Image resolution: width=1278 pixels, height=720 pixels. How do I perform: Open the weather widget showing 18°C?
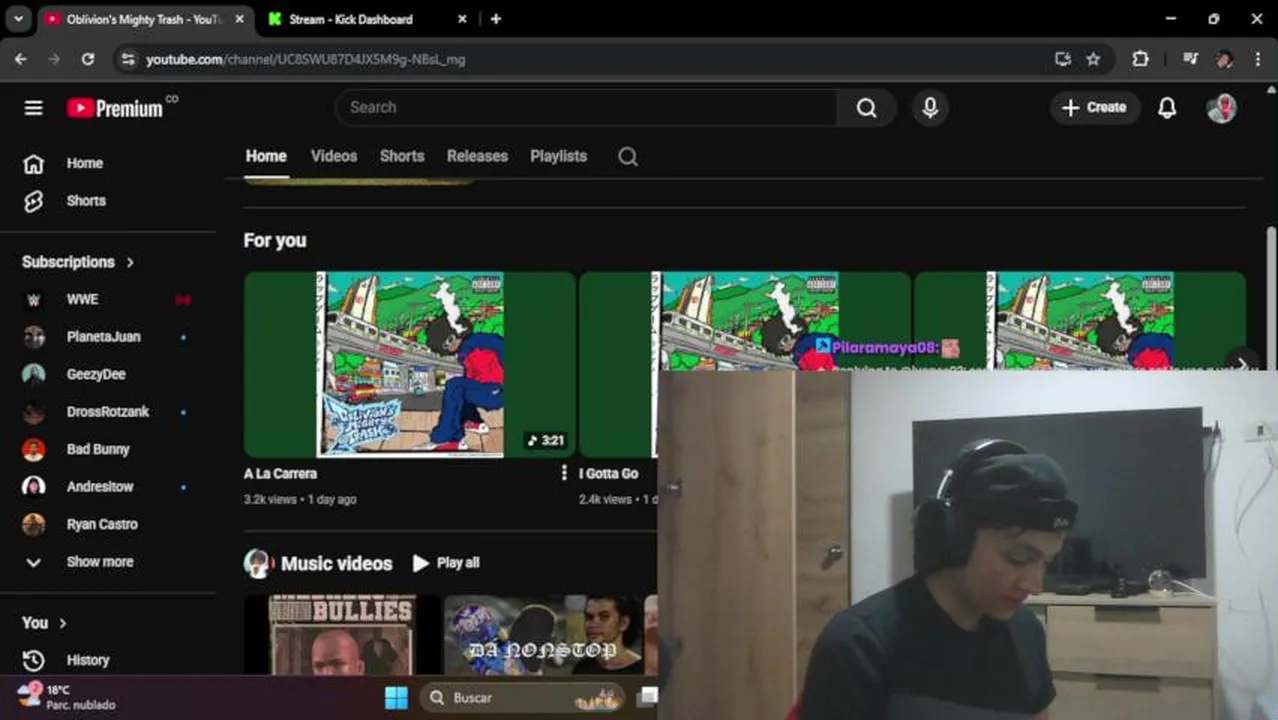[66, 697]
